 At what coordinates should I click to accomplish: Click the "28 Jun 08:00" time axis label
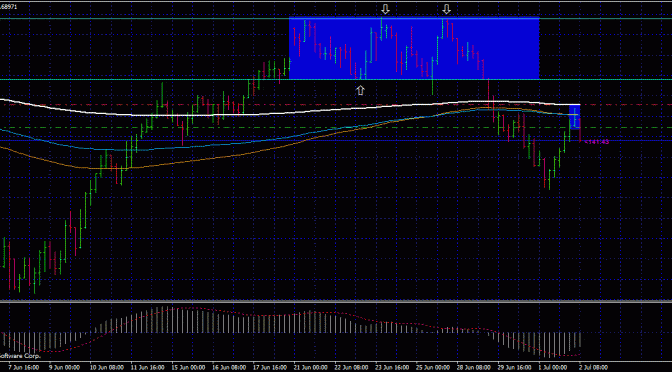pos(473,368)
